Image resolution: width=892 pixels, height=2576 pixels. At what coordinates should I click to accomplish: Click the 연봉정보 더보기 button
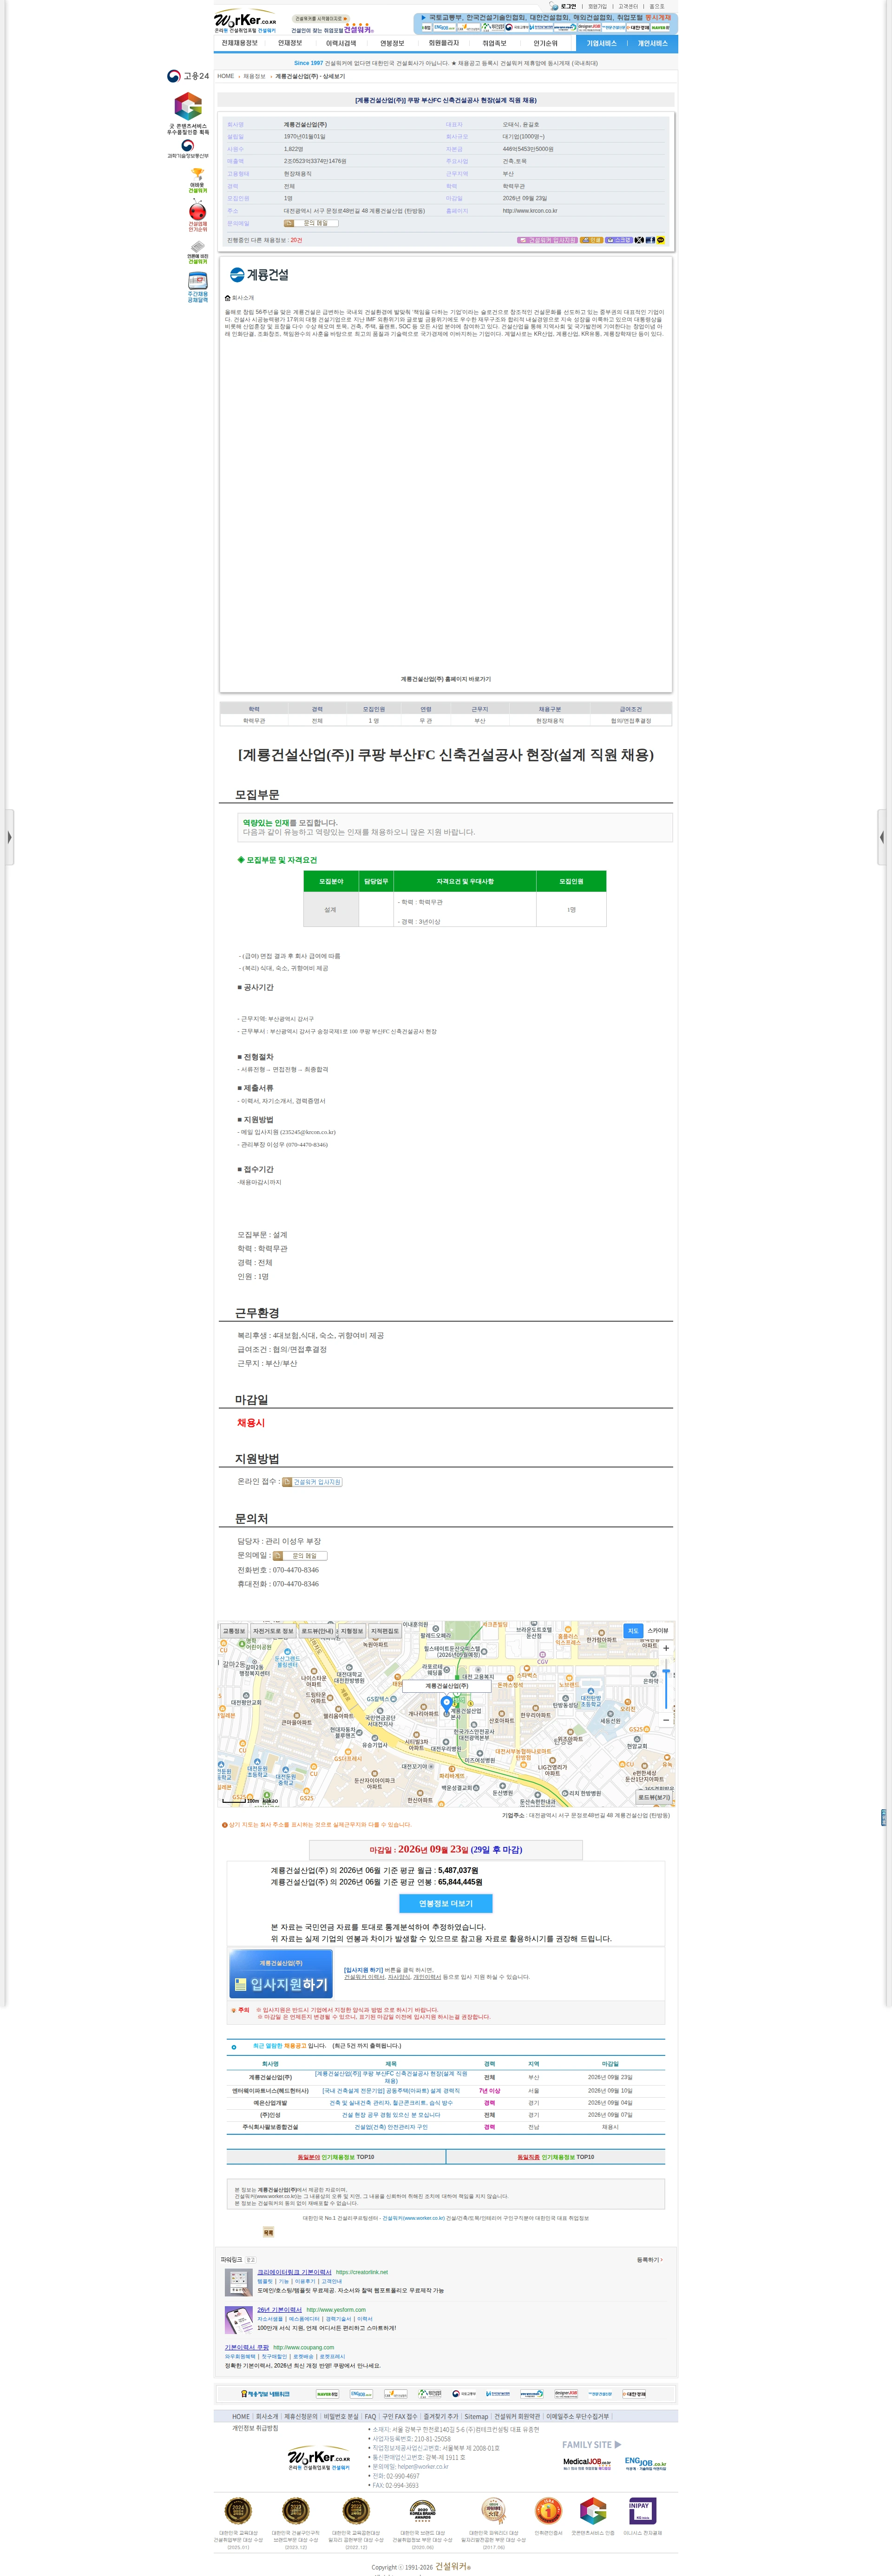446,1903
